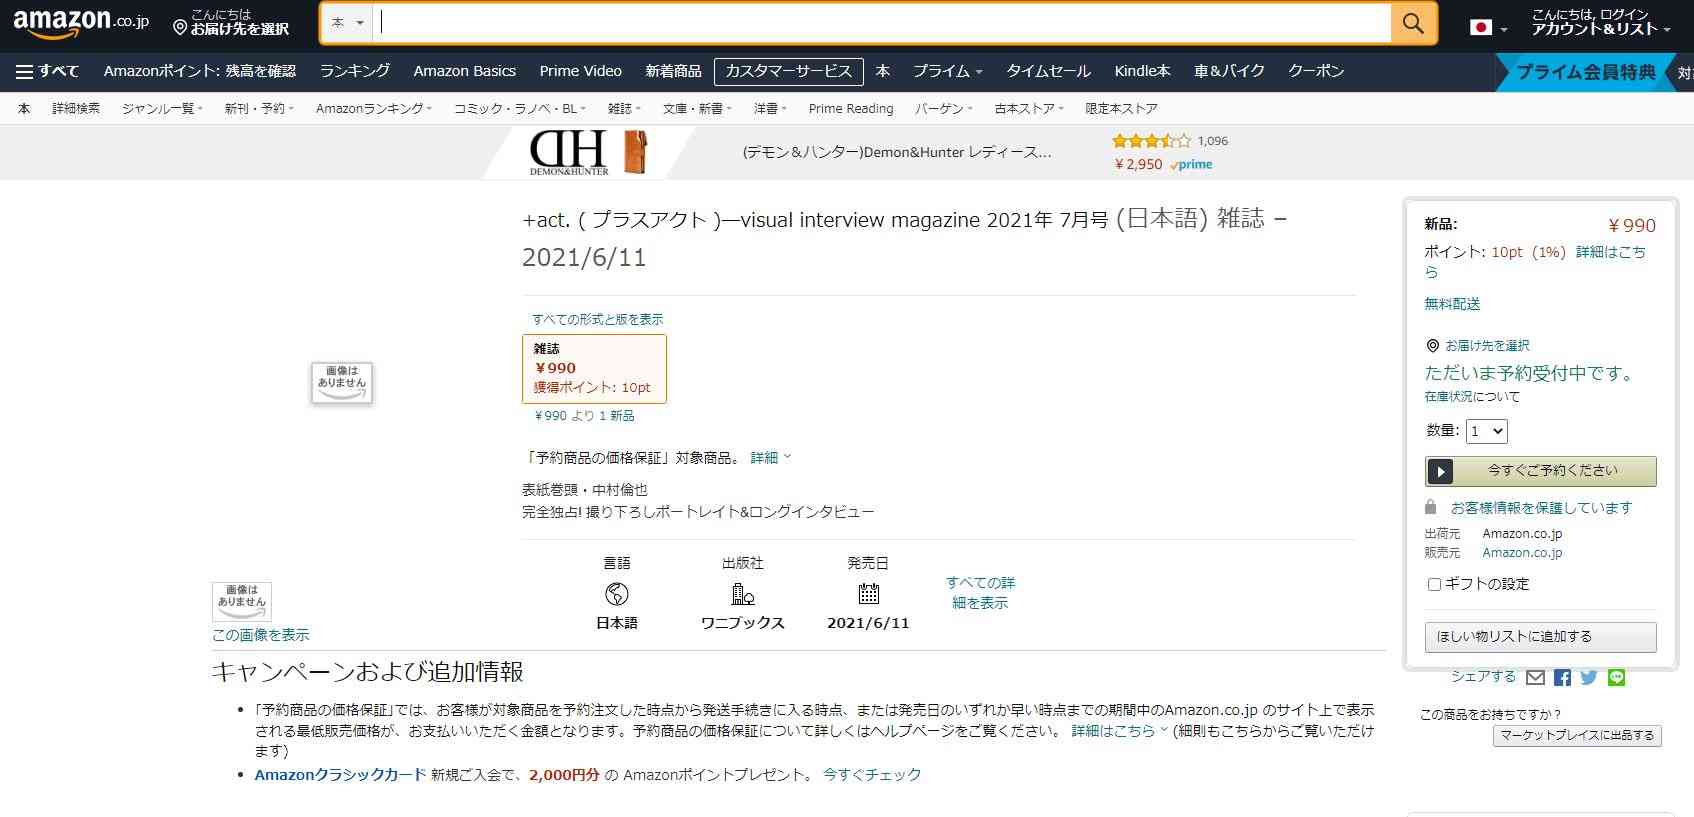Image resolution: width=1694 pixels, height=817 pixels.
Task: Select the 雑誌 format box
Action: tap(594, 368)
